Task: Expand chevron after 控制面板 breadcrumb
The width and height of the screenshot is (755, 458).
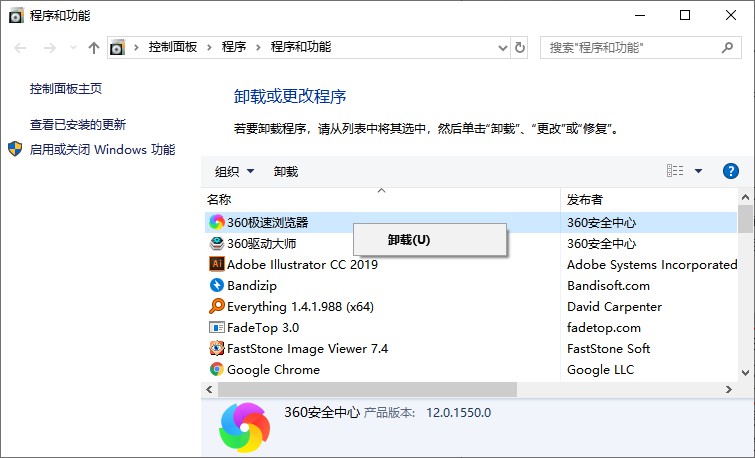Action: (x=209, y=47)
